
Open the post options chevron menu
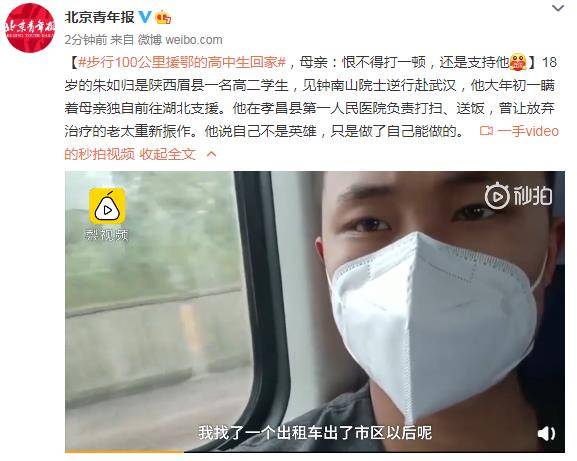558,8
